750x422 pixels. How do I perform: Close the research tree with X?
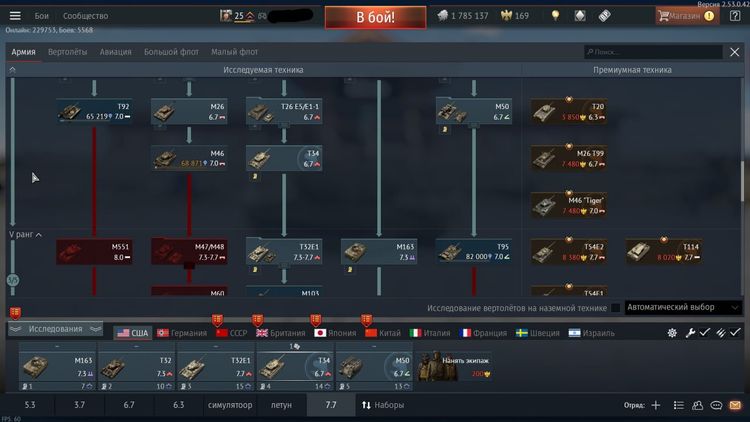tap(734, 52)
